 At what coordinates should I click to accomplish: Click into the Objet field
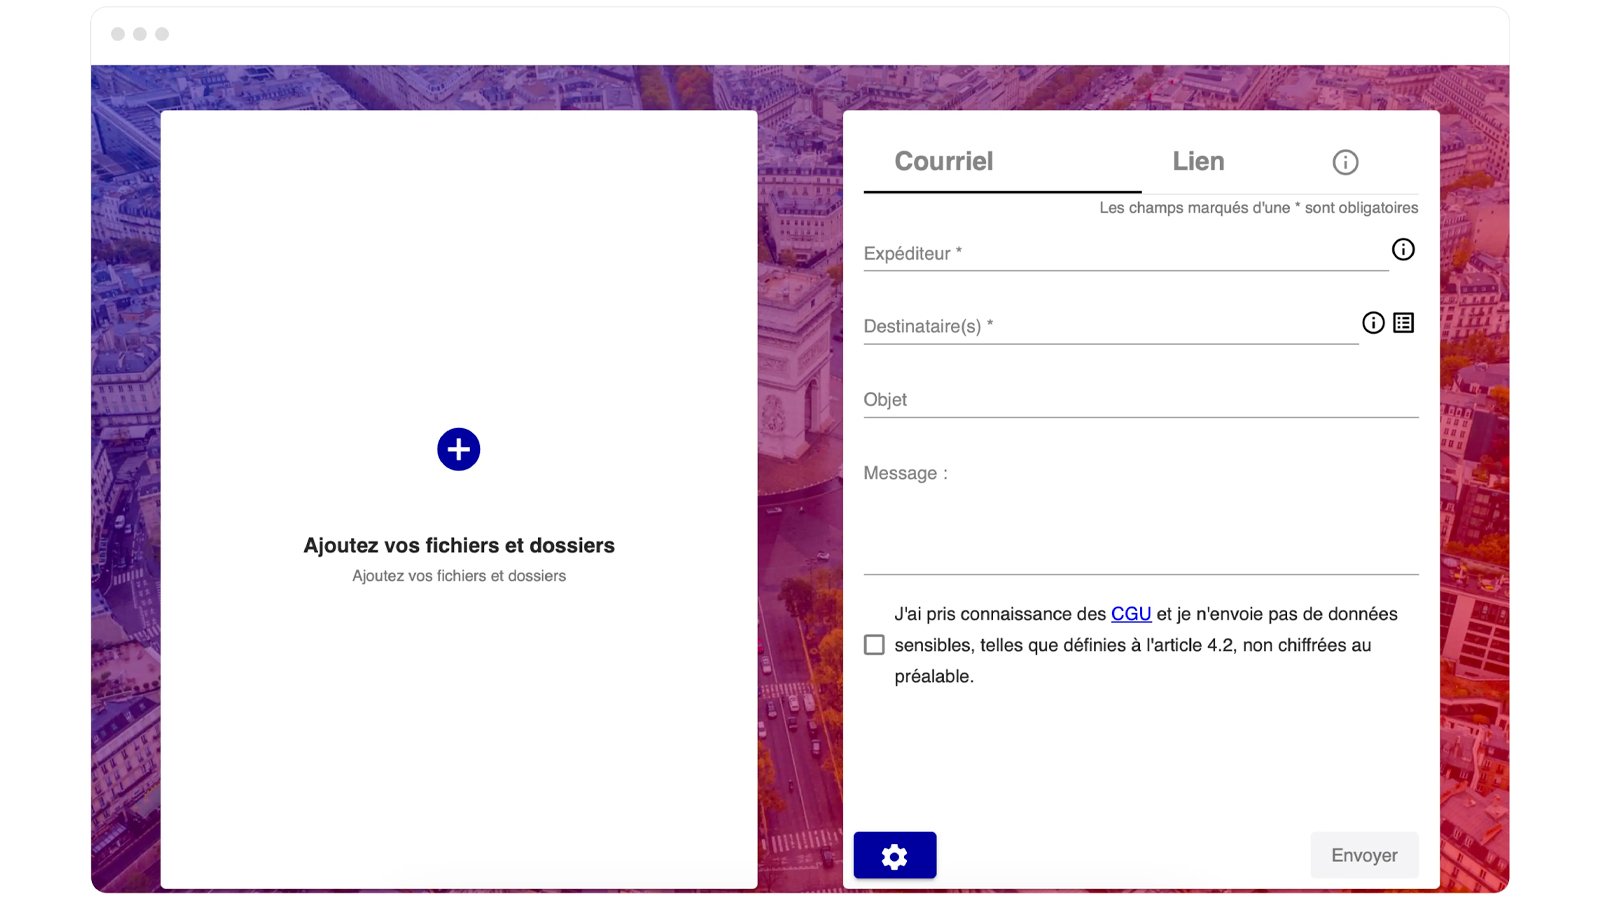(1141, 400)
